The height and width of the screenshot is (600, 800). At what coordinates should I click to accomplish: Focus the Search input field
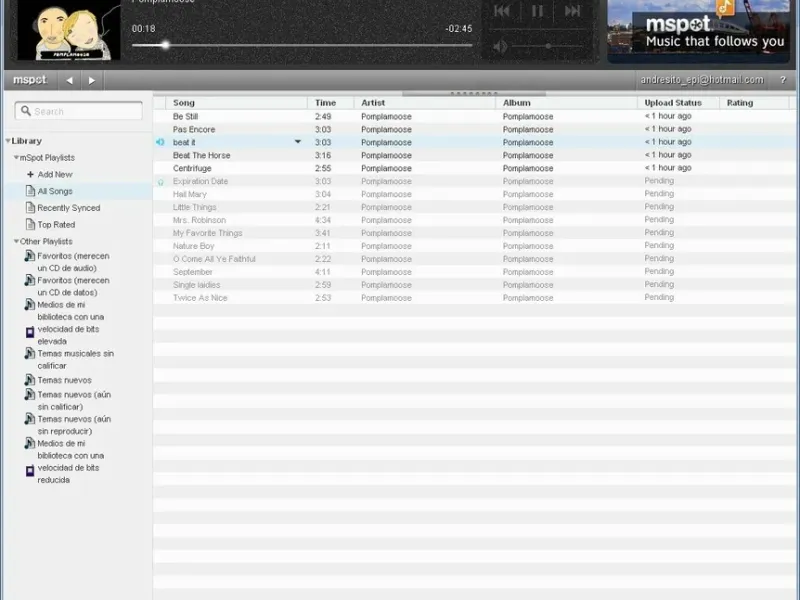coord(79,111)
